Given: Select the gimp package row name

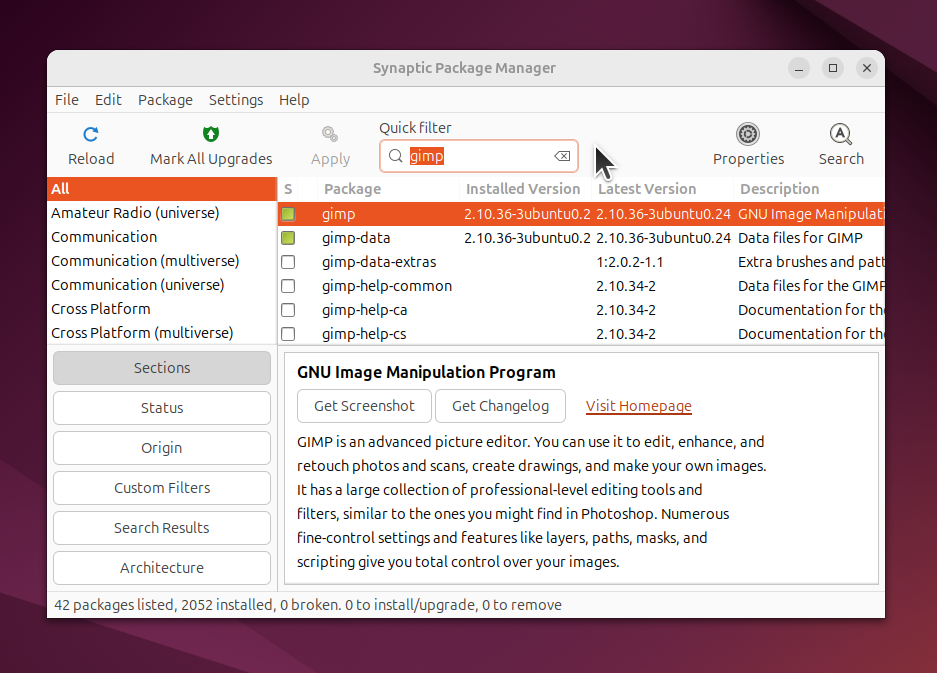Looking at the screenshot, I should [x=338, y=214].
